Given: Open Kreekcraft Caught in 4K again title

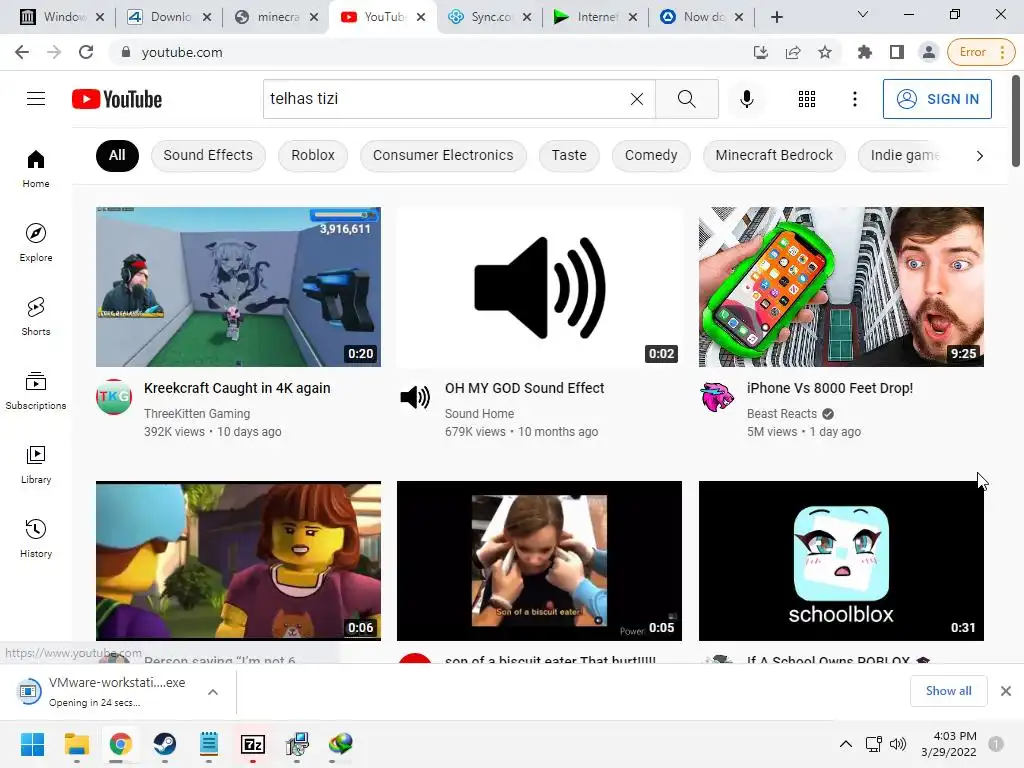Looking at the screenshot, I should pos(237,388).
